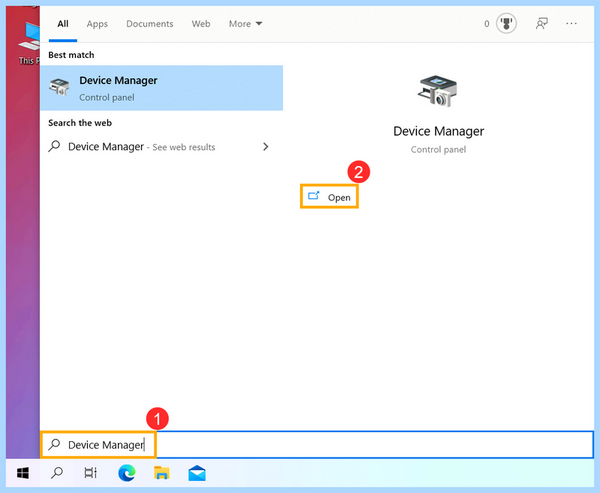600x493 pixels.
Task: Expand the More filter dropdown
Action: pyautogui.click(x=245, y=24)
